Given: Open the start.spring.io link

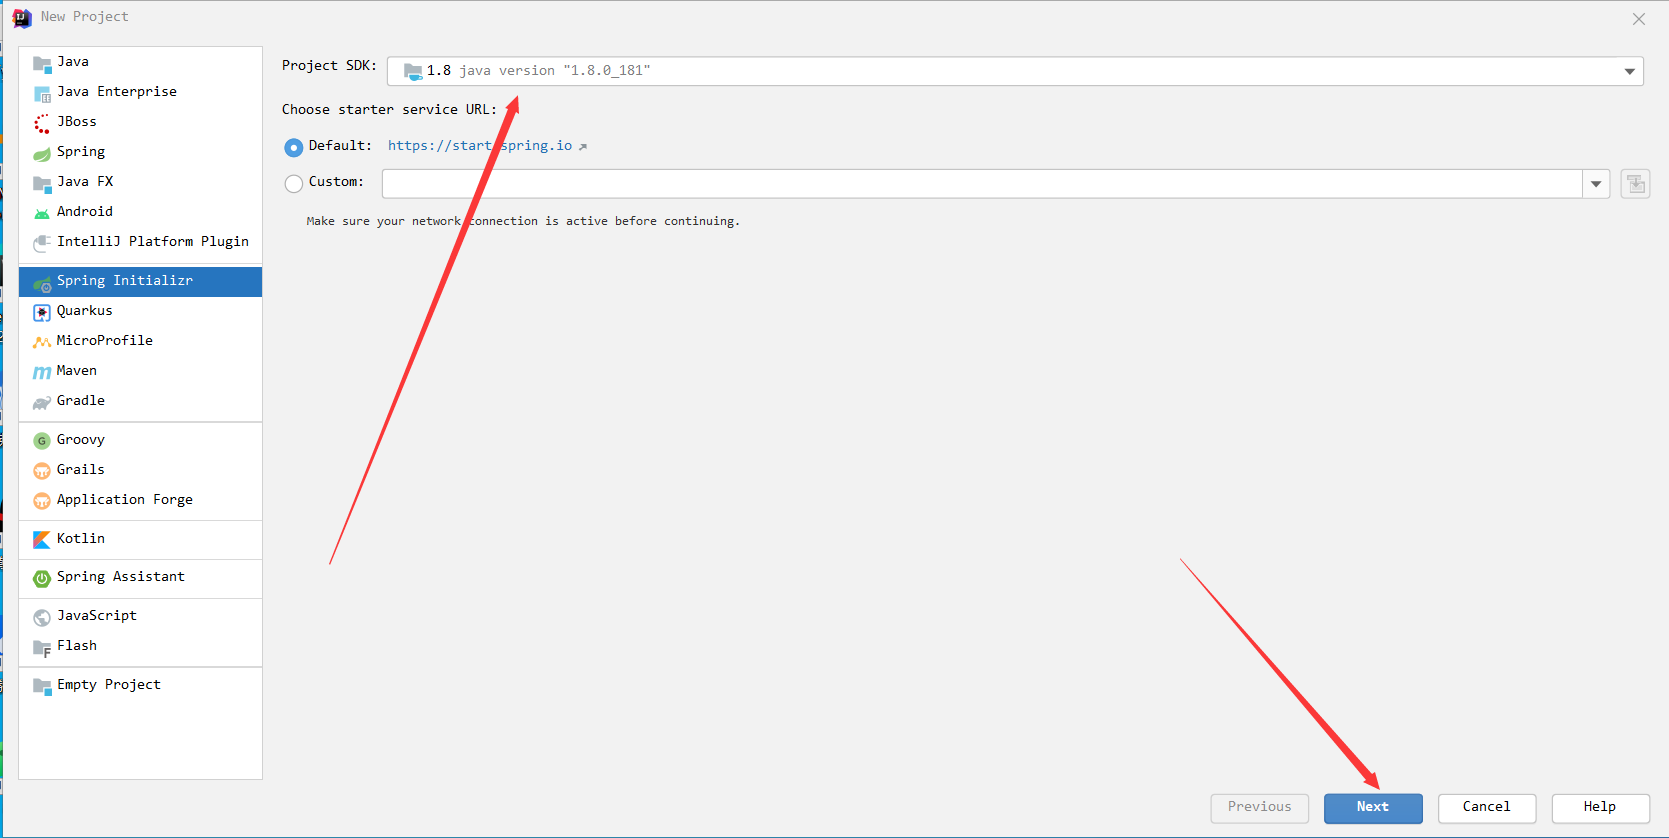Looking at the screenshot, I should pyautogui.click(x=480, y=146).
